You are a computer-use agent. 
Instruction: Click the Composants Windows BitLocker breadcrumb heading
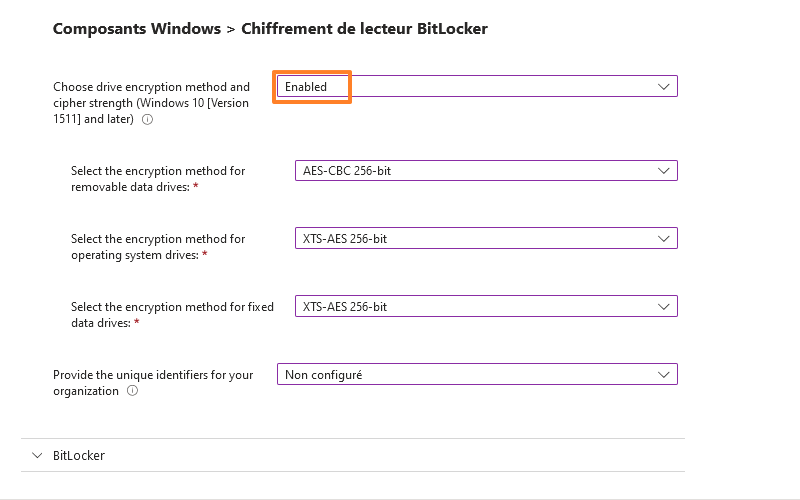point(270,29)
